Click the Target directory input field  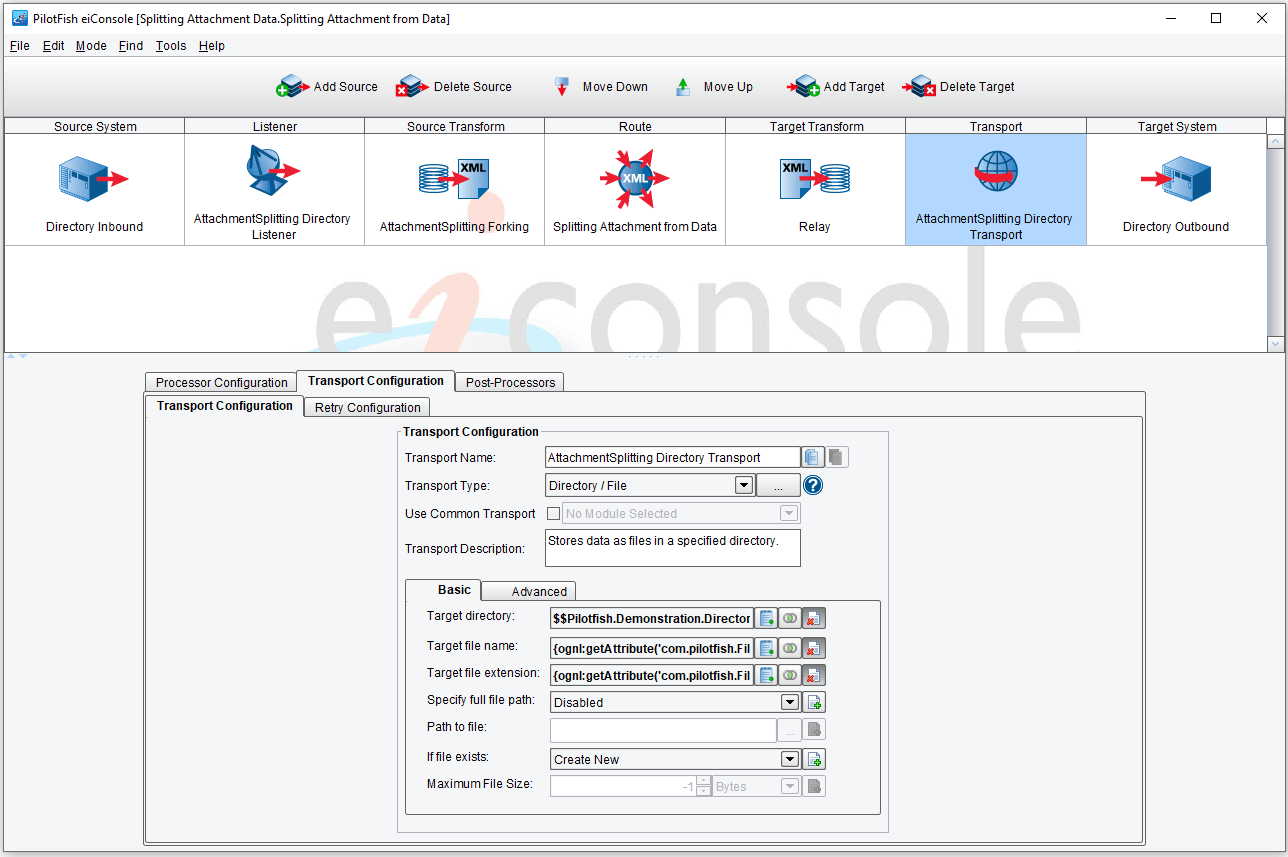(x=651, y=618)
